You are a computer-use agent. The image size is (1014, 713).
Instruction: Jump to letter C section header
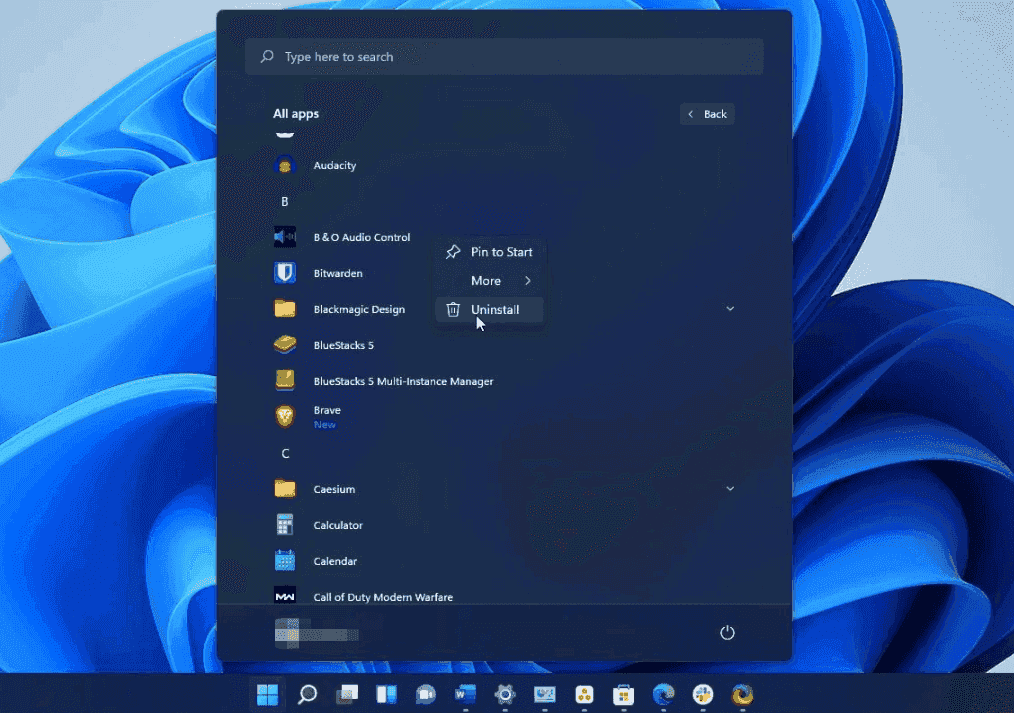285,453
